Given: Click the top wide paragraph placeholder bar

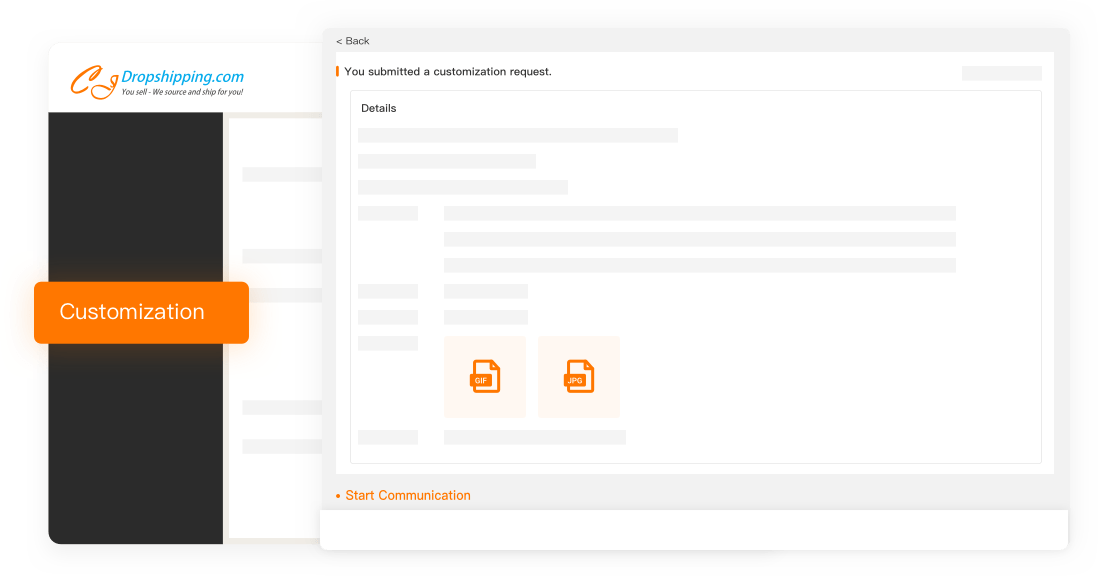Looking at the screenshot, I should 699,213.
